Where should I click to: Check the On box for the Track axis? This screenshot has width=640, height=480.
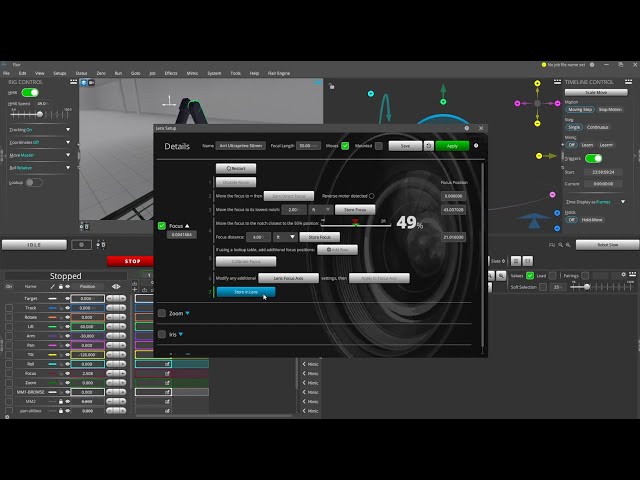9,308
